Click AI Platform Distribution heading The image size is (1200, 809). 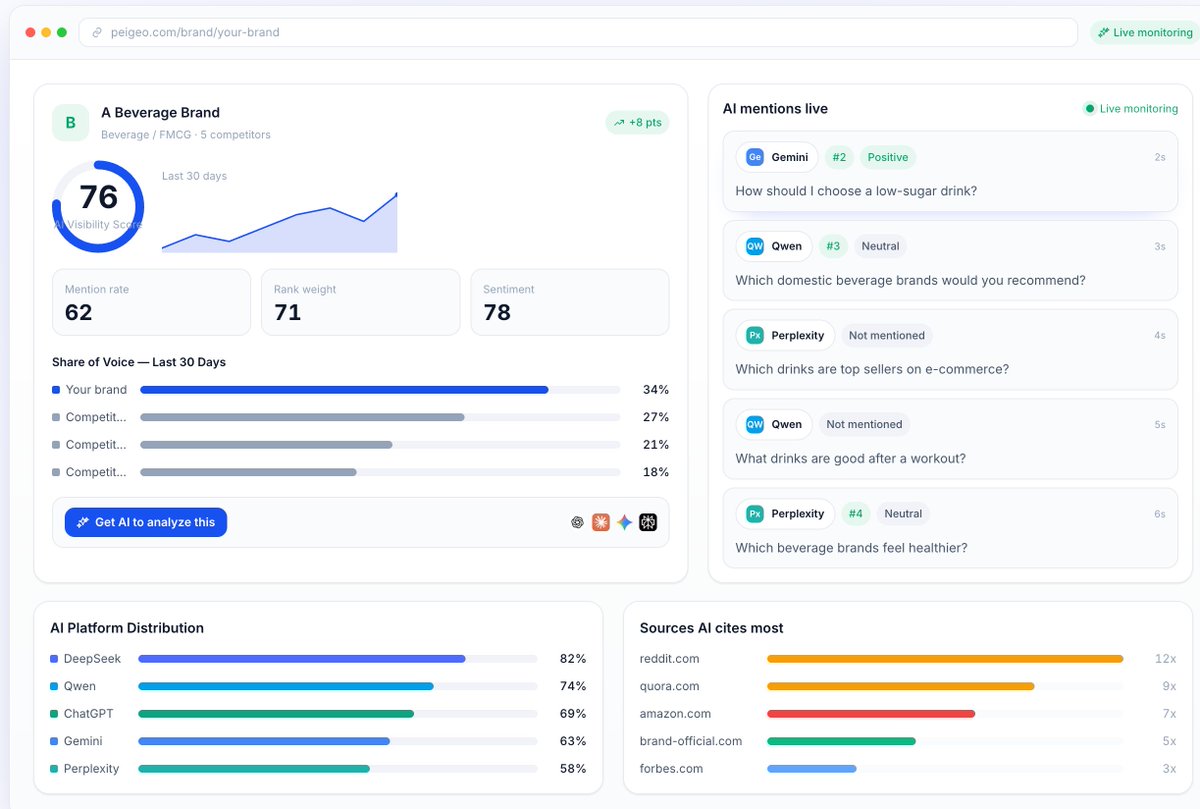(127, 628)
